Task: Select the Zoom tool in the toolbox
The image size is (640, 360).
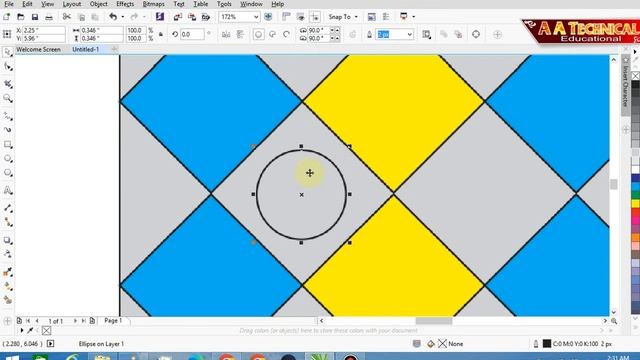Action: coord(8,98)
